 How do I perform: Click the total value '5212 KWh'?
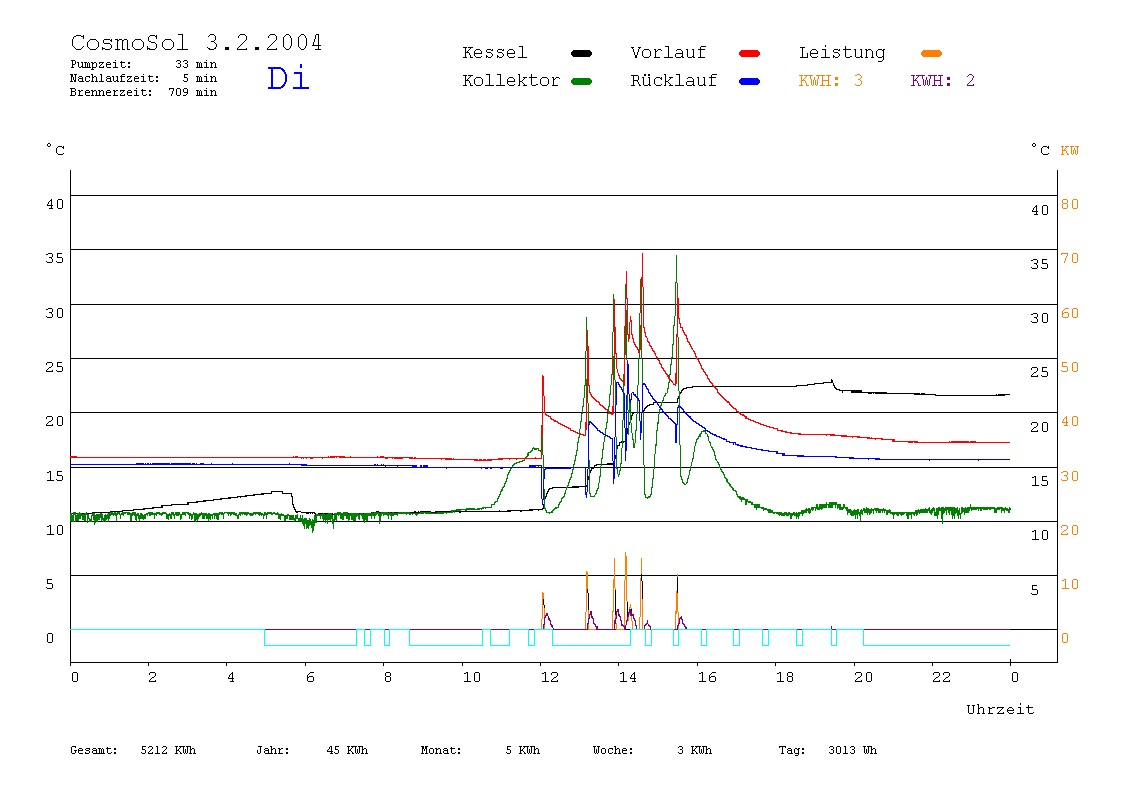coord(168,750)
